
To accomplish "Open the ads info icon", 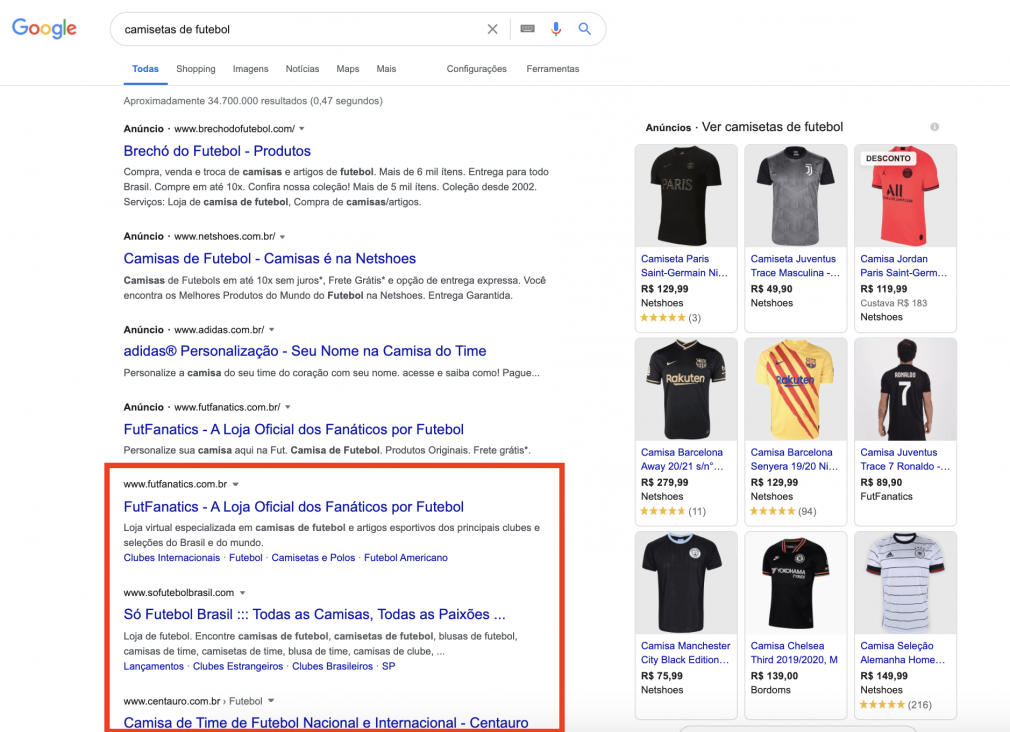I will tap(935, 127).
